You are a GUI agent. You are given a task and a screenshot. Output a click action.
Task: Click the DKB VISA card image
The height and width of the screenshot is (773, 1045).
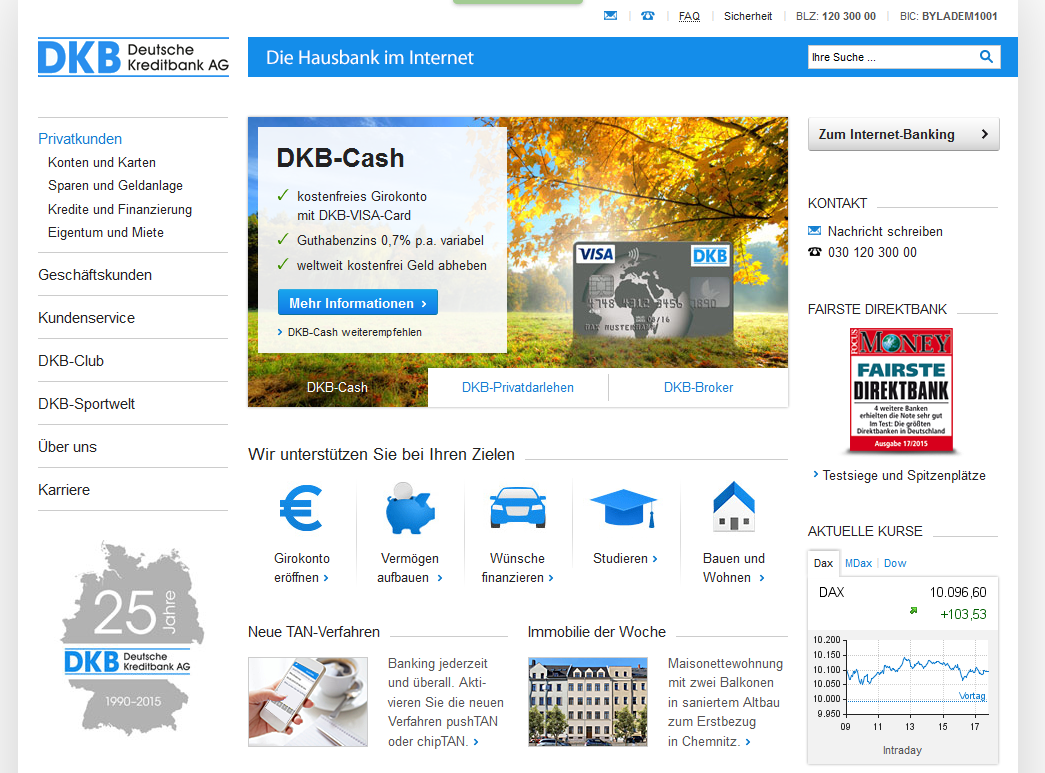point(652,291)
